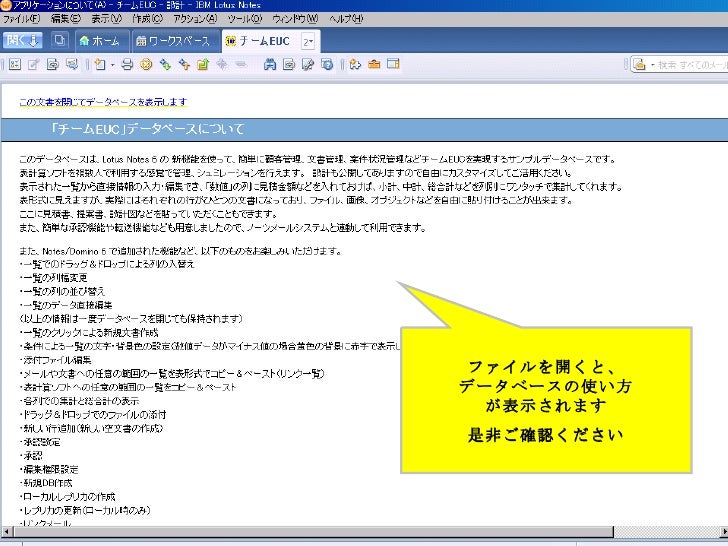The image size is (728, 546).
Task: Click the line ・新規DB作成
Action: tap(46, 483)
